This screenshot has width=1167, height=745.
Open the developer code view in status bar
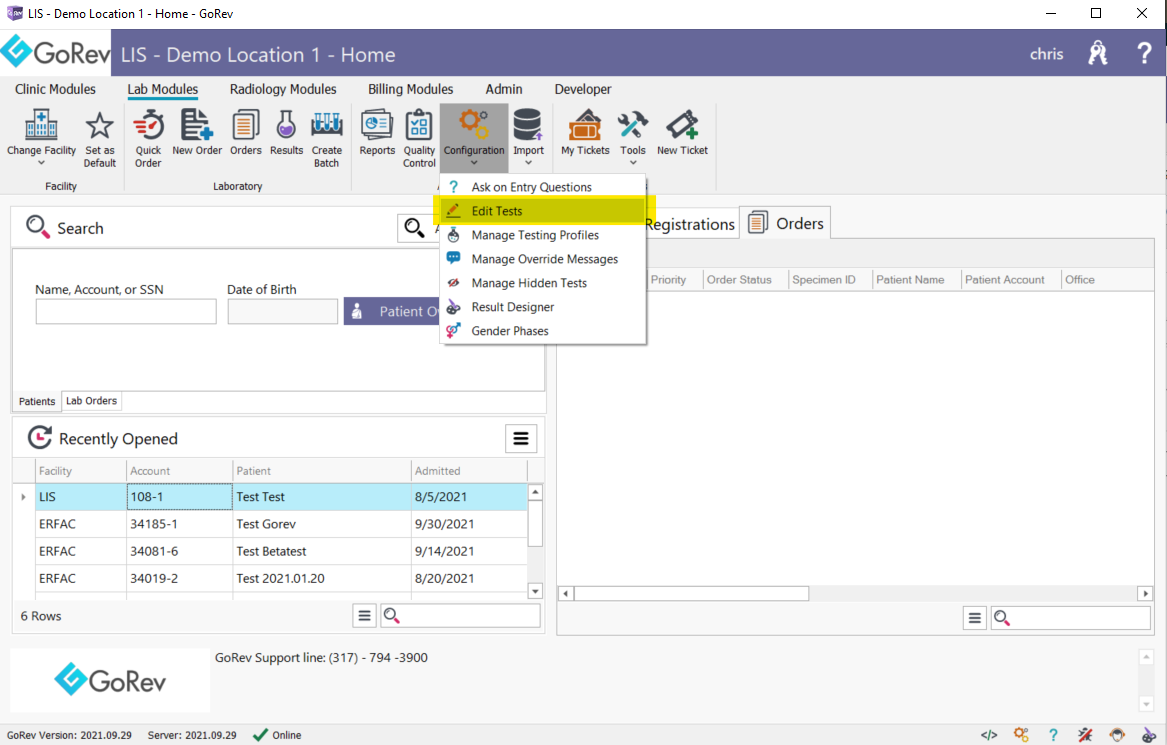click(988, 734)
